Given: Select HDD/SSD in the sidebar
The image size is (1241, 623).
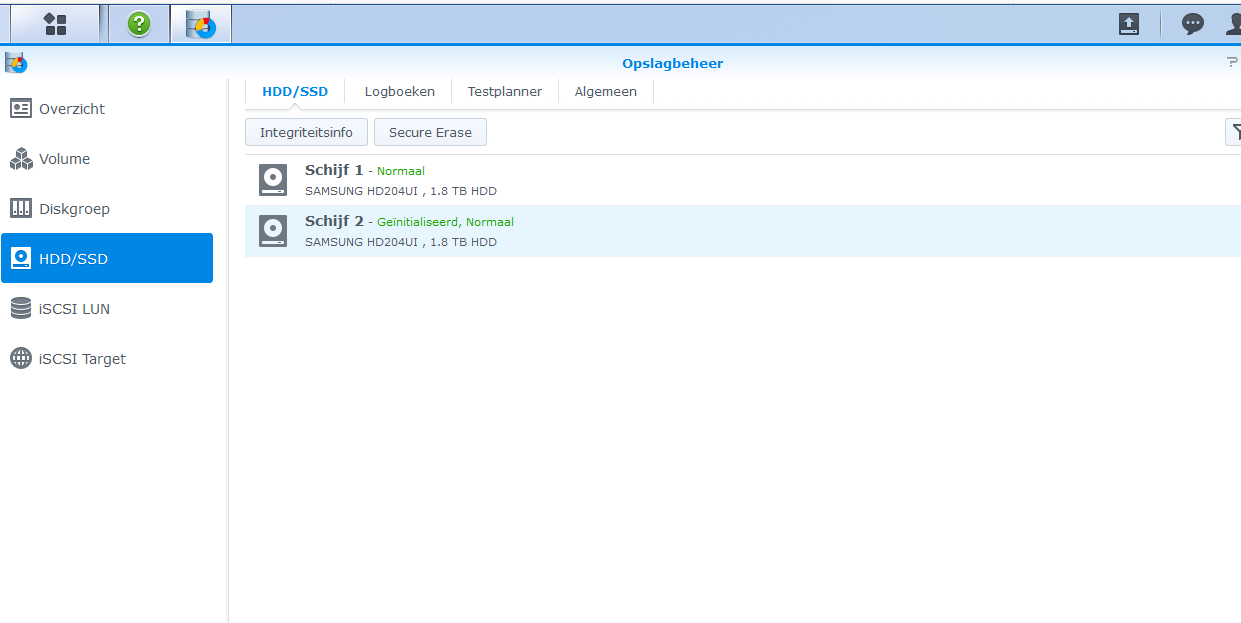Looking at the screenshot, I should point(107,258).
